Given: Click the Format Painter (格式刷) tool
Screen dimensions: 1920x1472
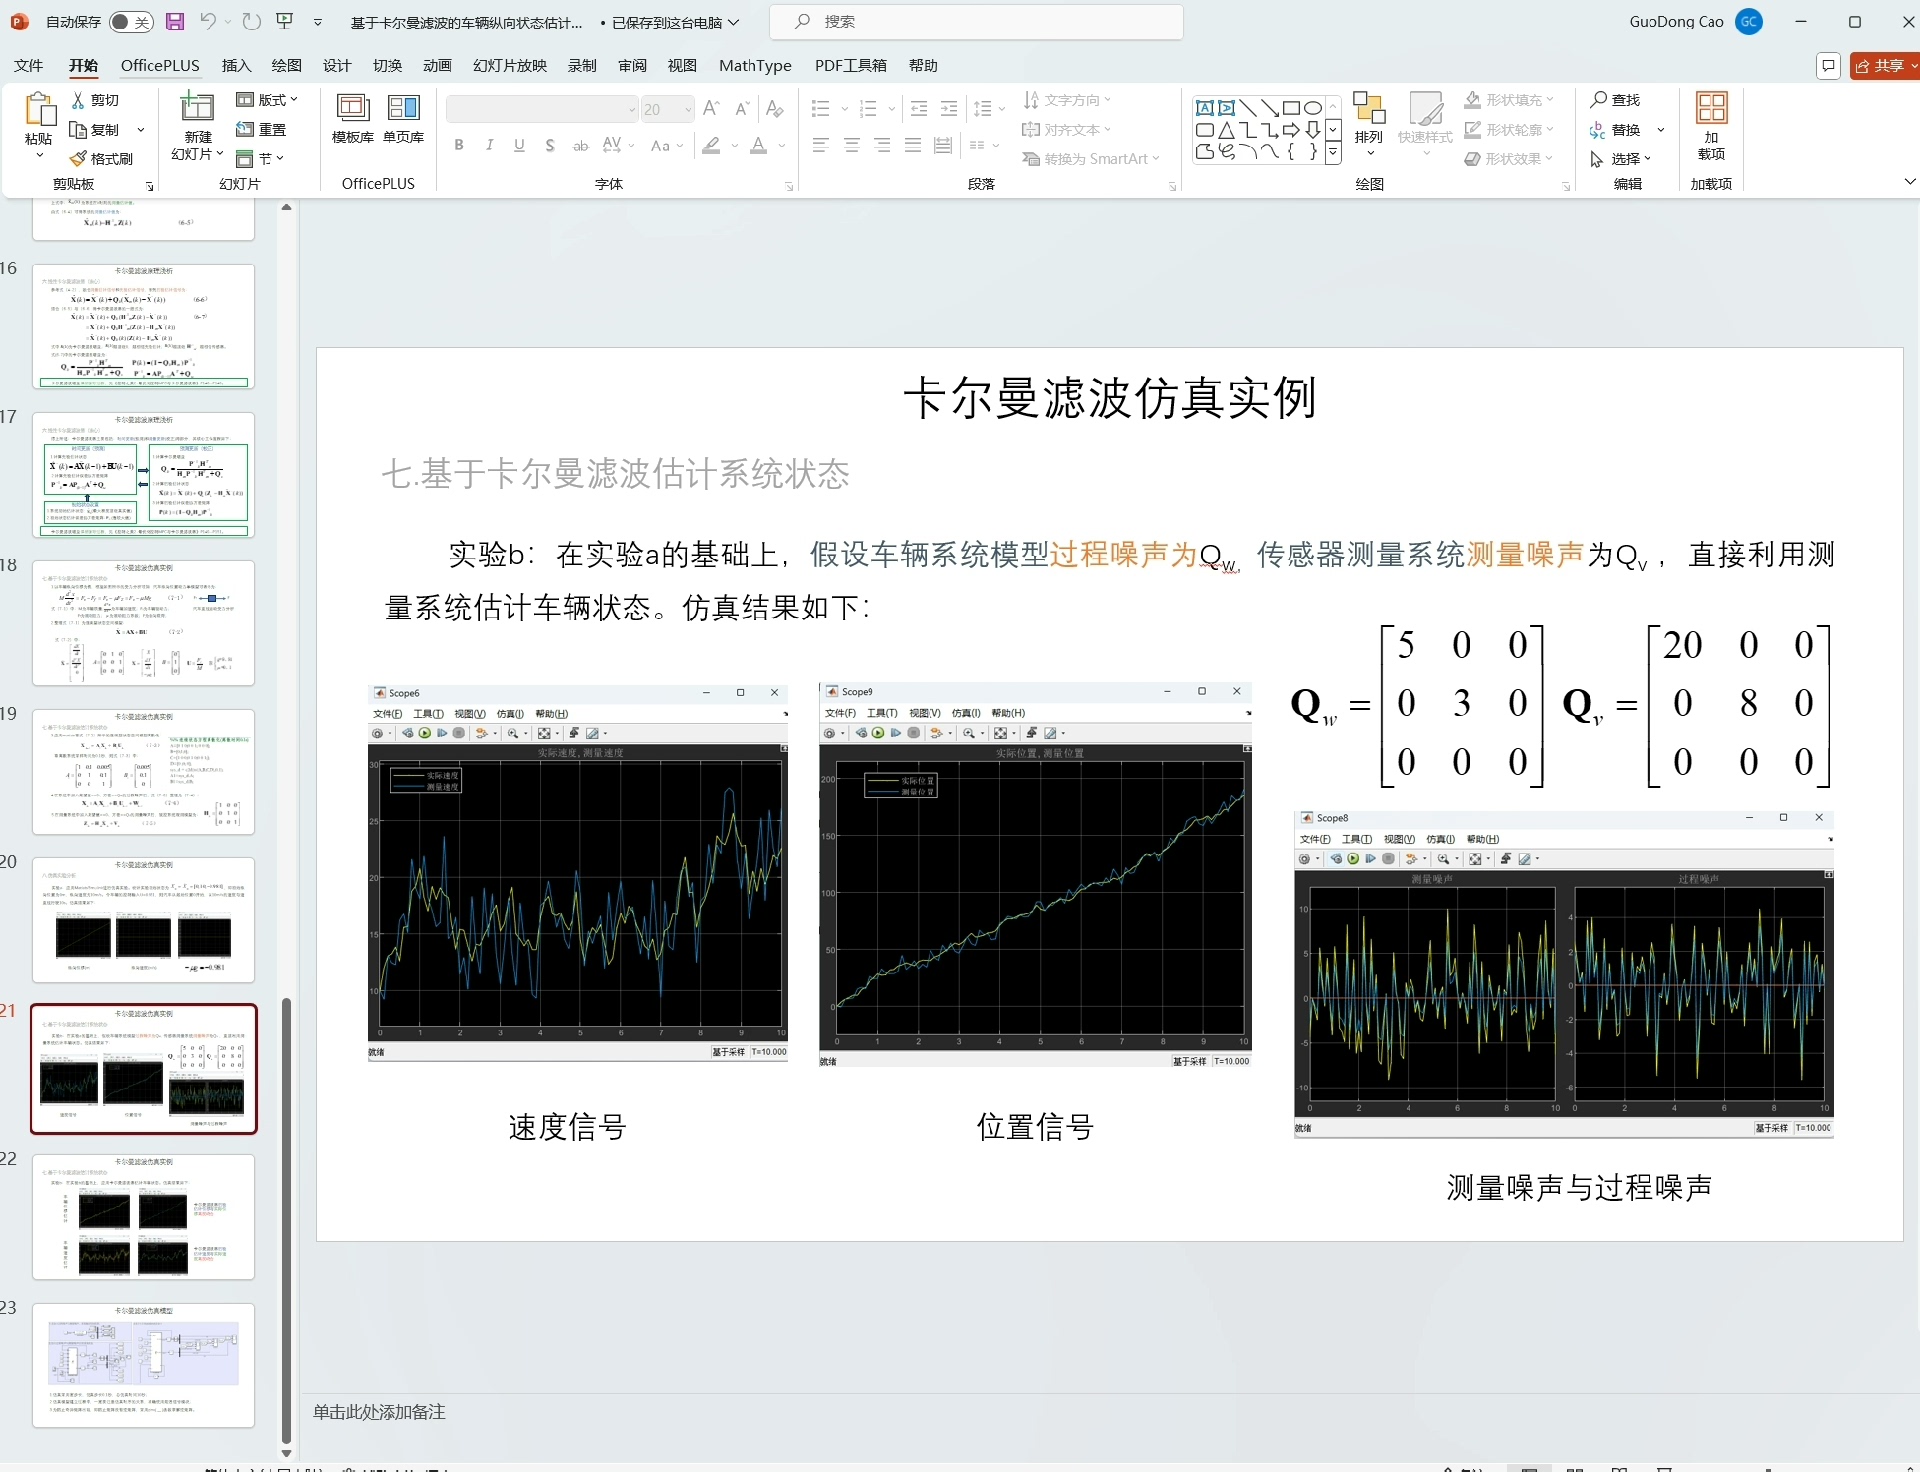Looking at the screenshot, I should coord(102,159).
